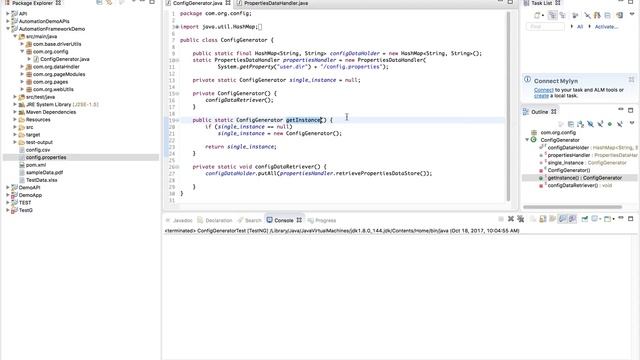The image size is (640, 360).
Task: Toggle Word Wrap in Console toolbar
Action: coord(553,219)
